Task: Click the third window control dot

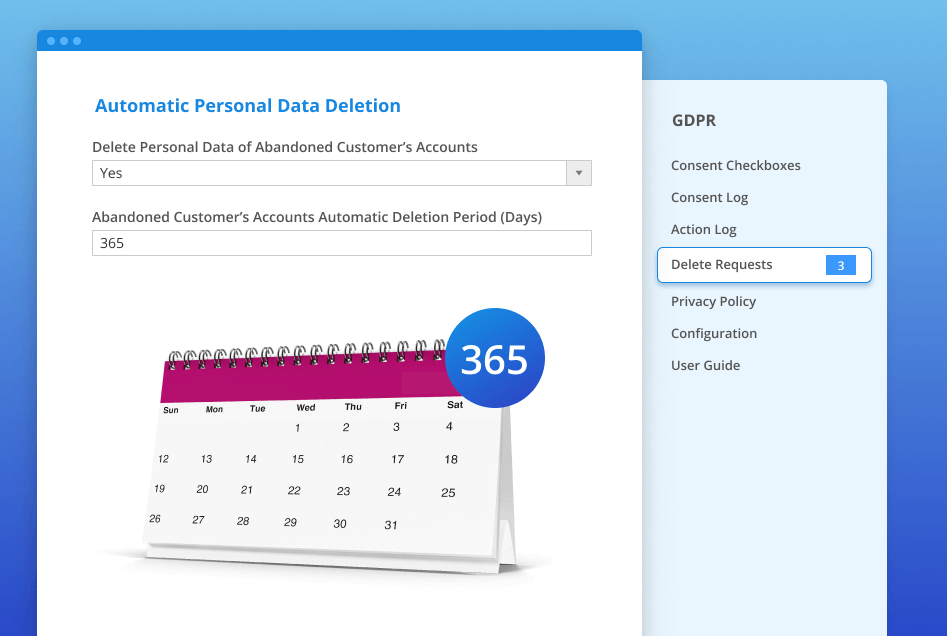Action: coord(77,41)
